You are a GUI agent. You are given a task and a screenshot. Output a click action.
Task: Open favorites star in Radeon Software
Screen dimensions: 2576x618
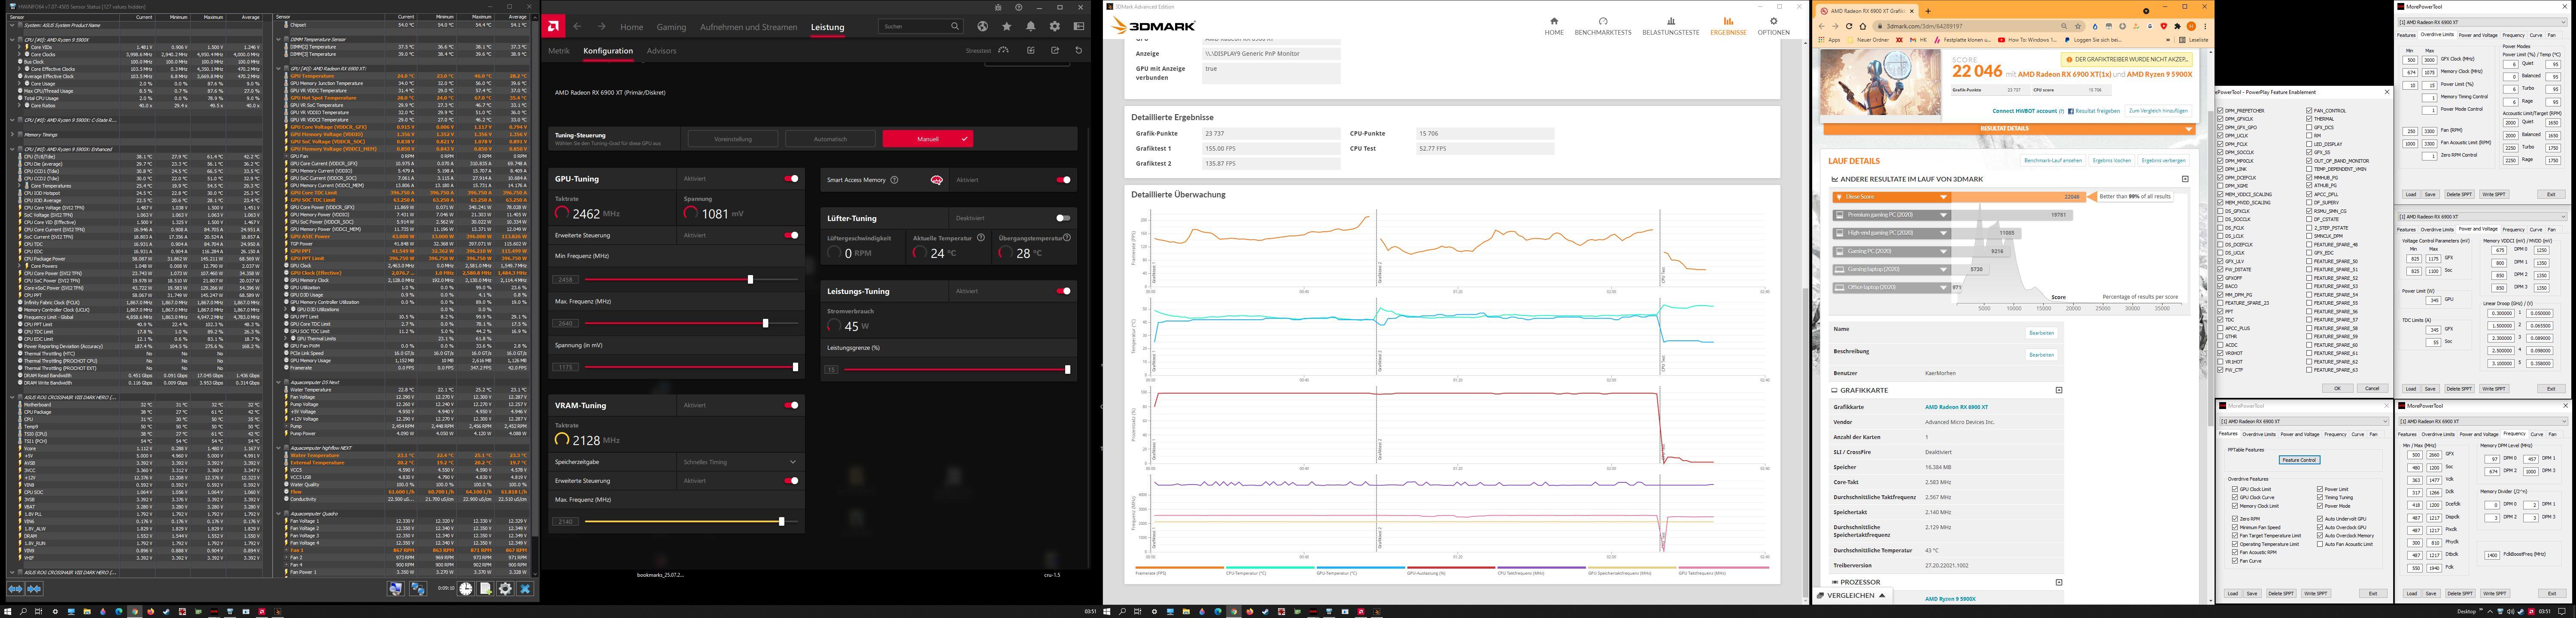point(1007,26)
